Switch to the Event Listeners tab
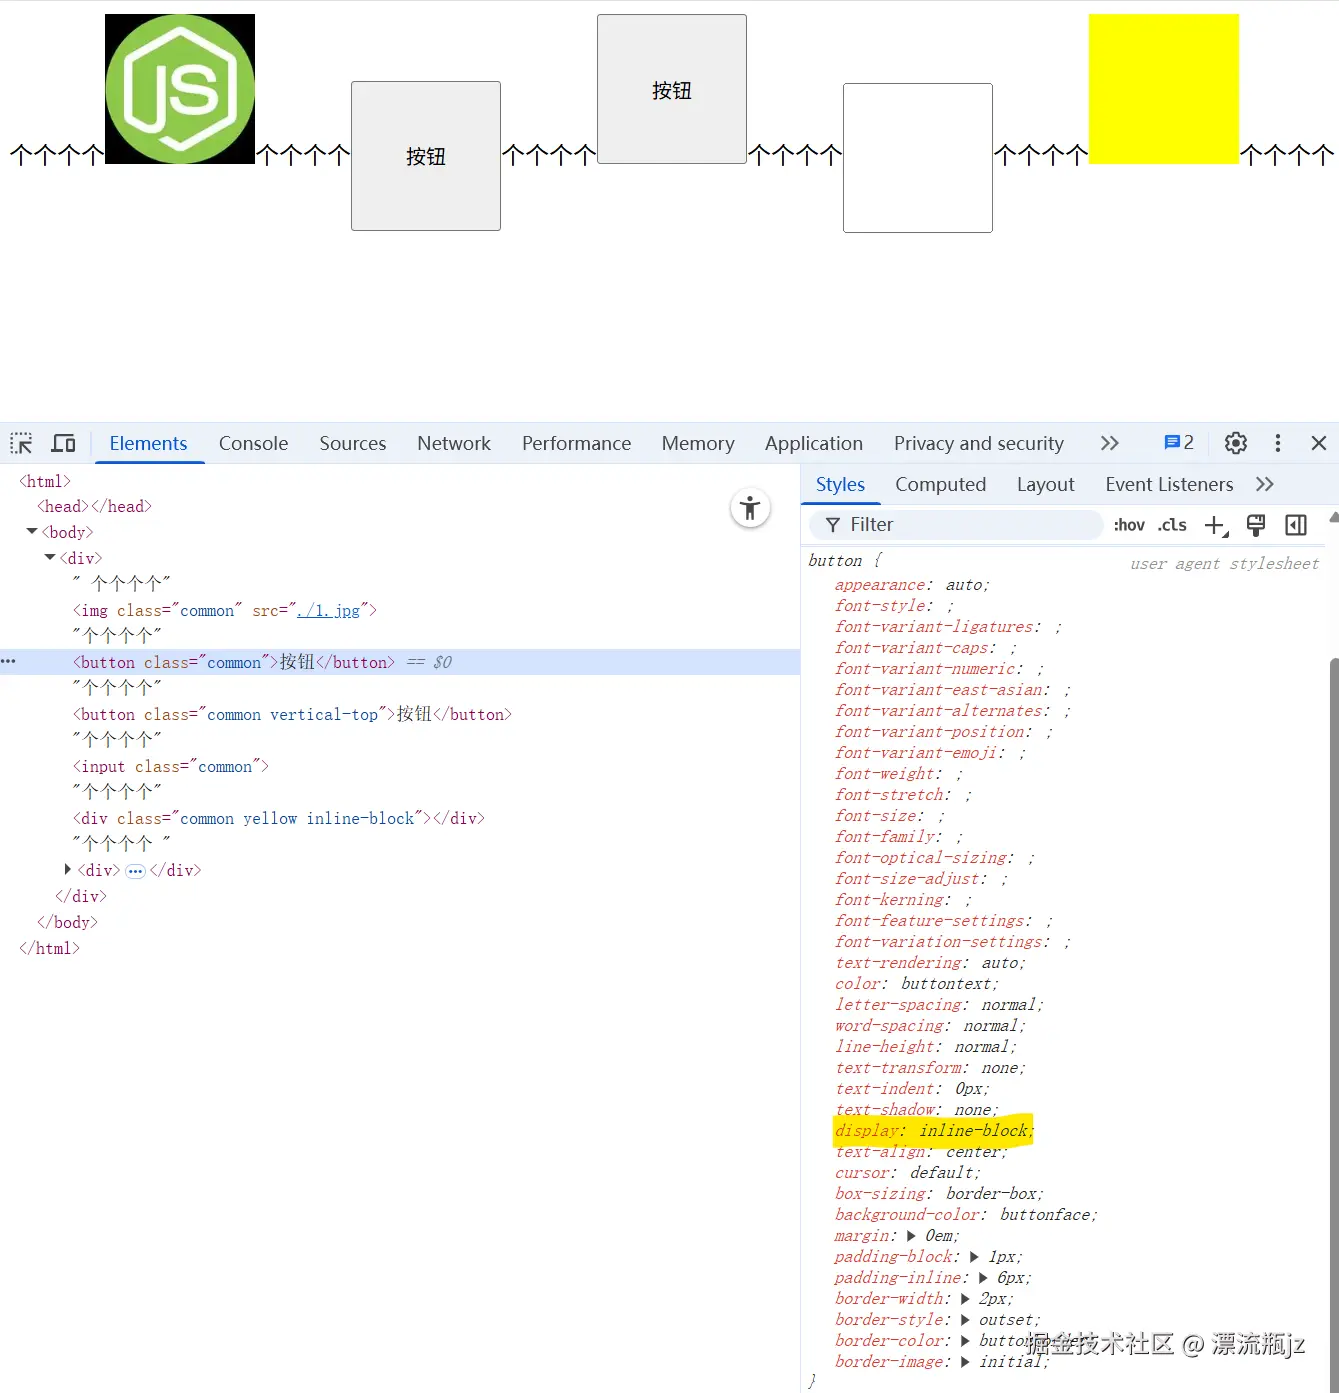The image size is (1339, 1393). click(x=1169, y=484)
